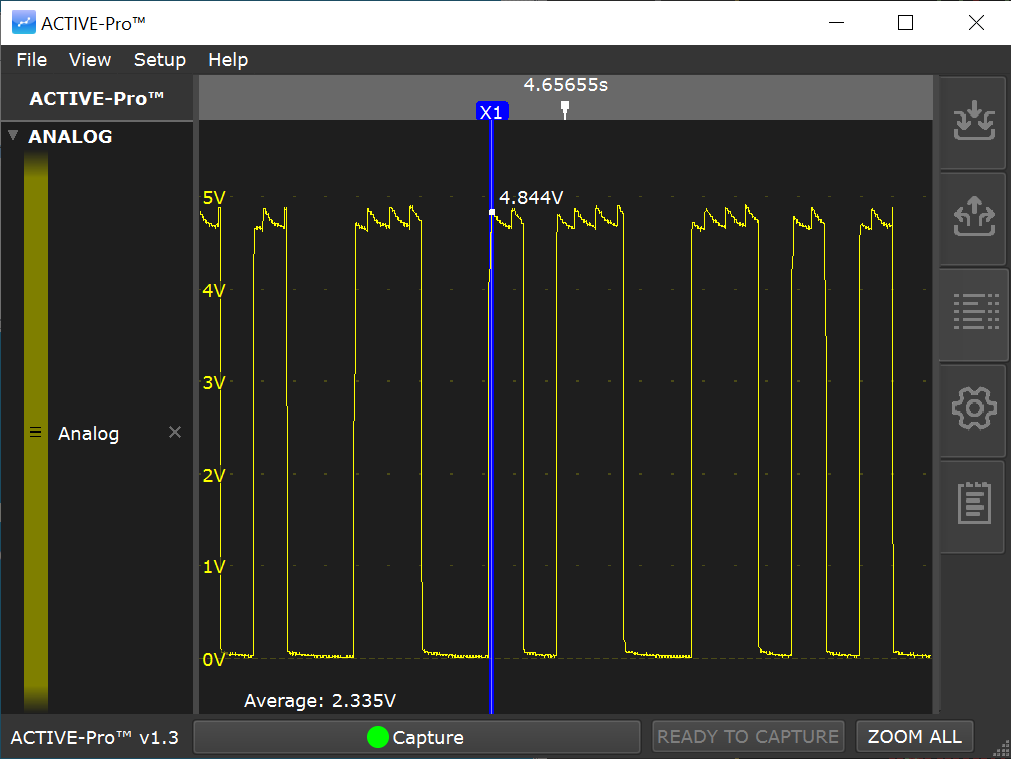Screen dimensions: 1011x759
Task: Open the list view icon
Action: 976,311
